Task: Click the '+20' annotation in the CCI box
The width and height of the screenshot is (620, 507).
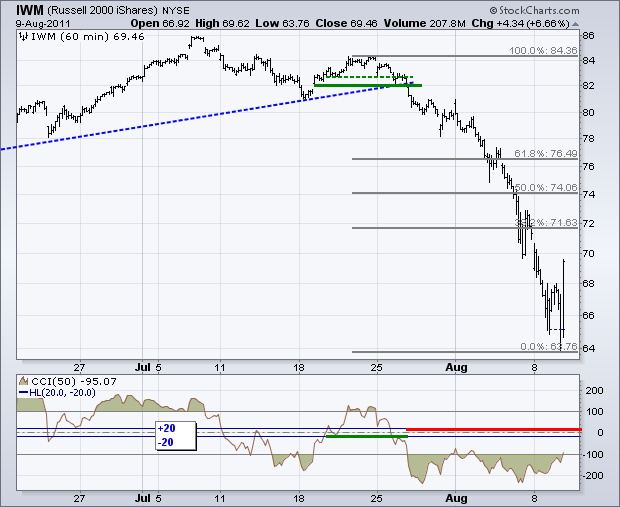Action: pyautogui.click(x=166, y=429)
